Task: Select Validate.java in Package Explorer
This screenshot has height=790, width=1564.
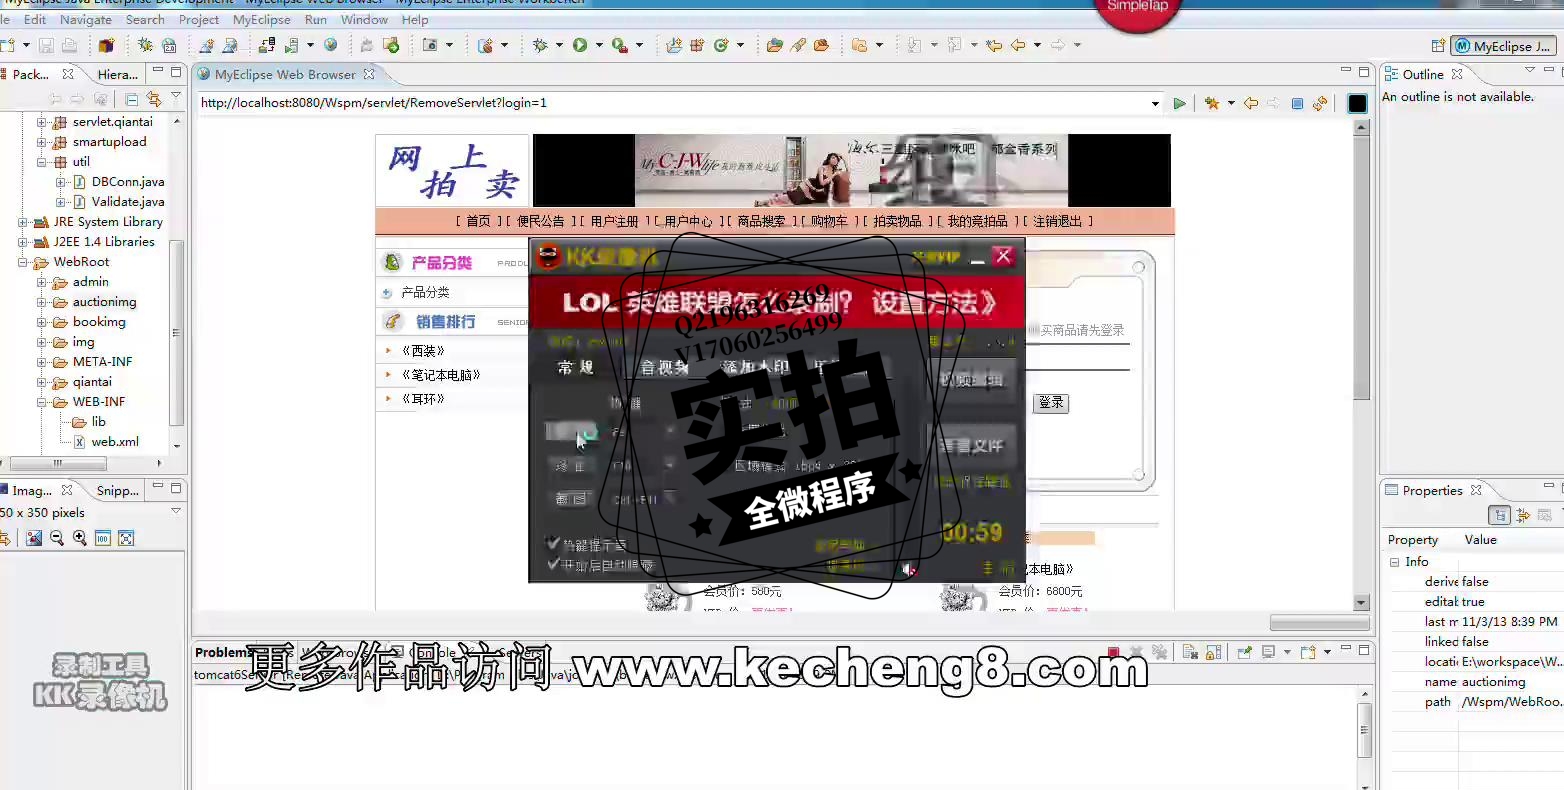Action: point(128,202)
